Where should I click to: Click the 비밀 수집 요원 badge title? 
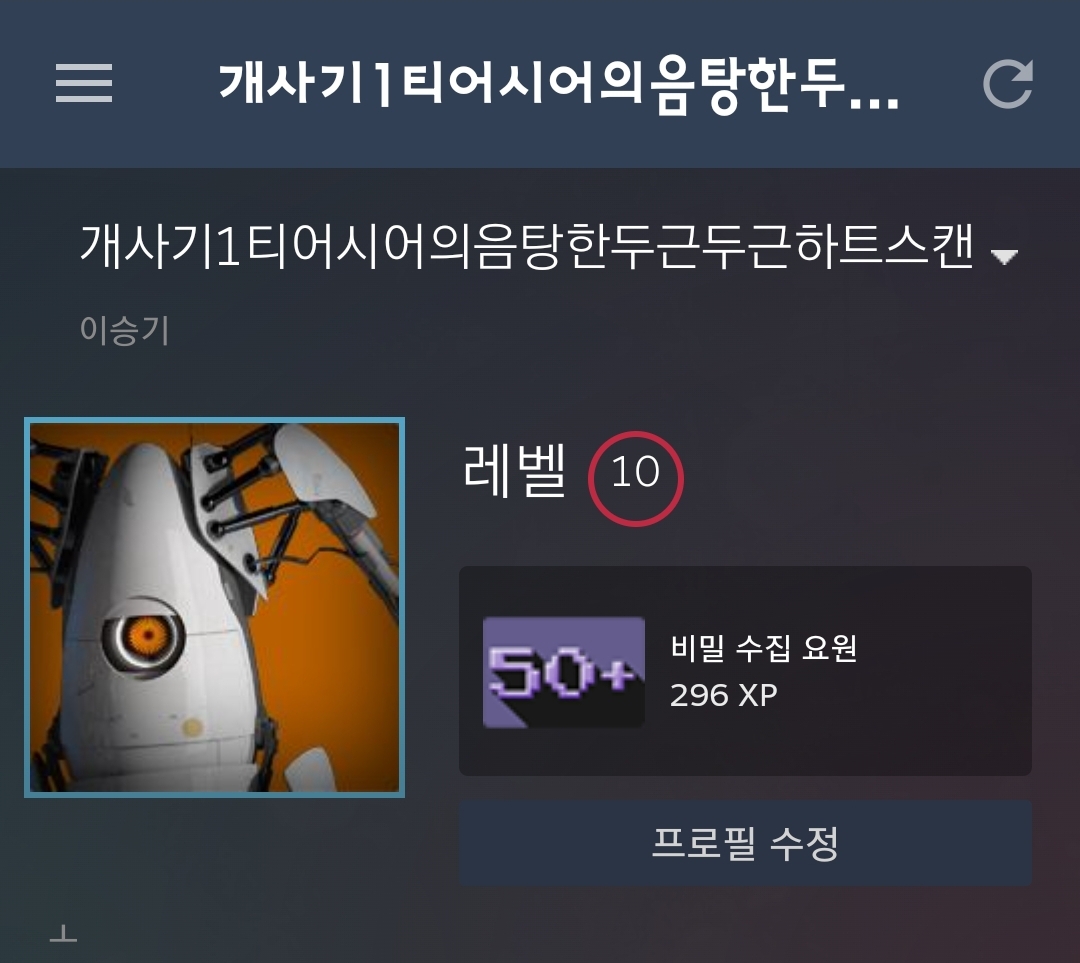(763, 648)
